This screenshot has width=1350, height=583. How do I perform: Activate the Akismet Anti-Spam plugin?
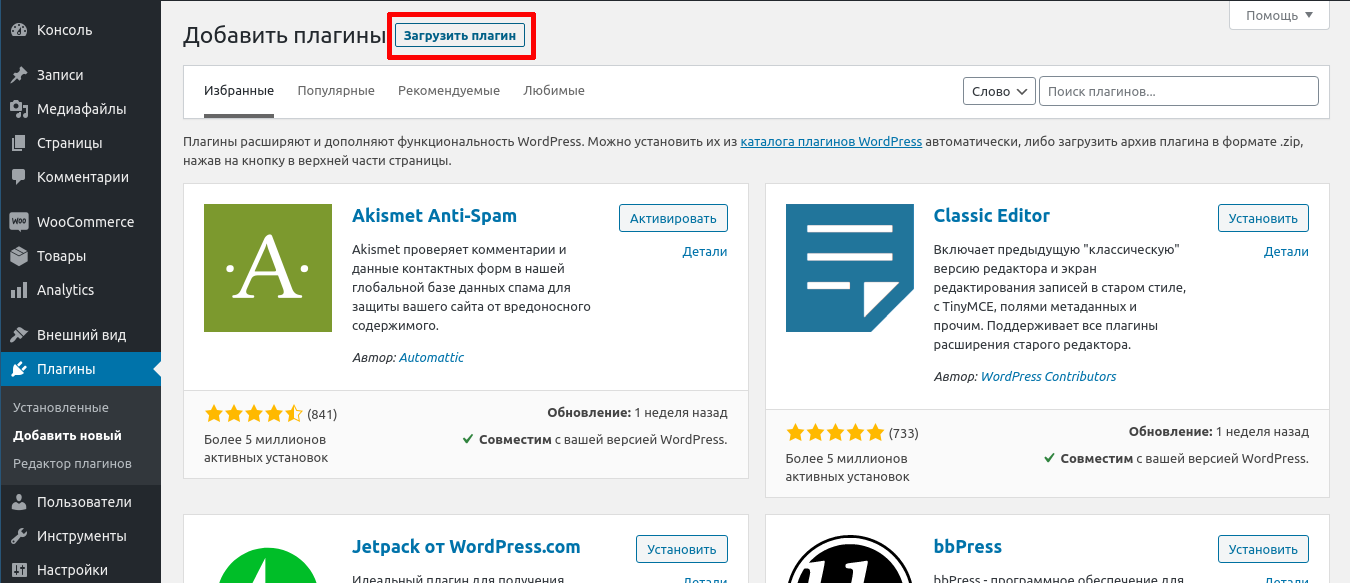pos(673,218)
